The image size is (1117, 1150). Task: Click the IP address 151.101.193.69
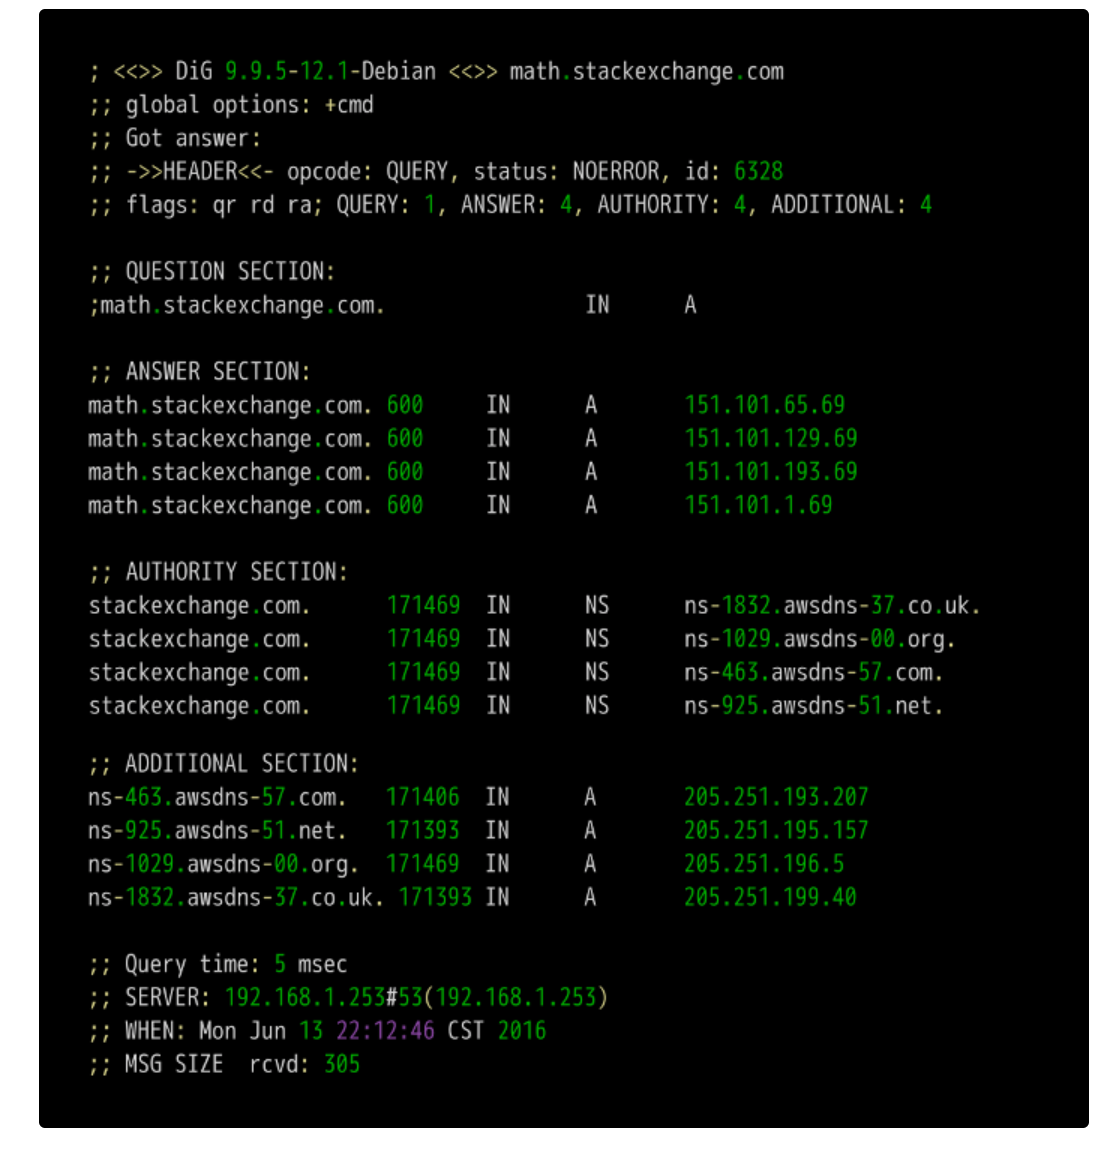point(771,472)
